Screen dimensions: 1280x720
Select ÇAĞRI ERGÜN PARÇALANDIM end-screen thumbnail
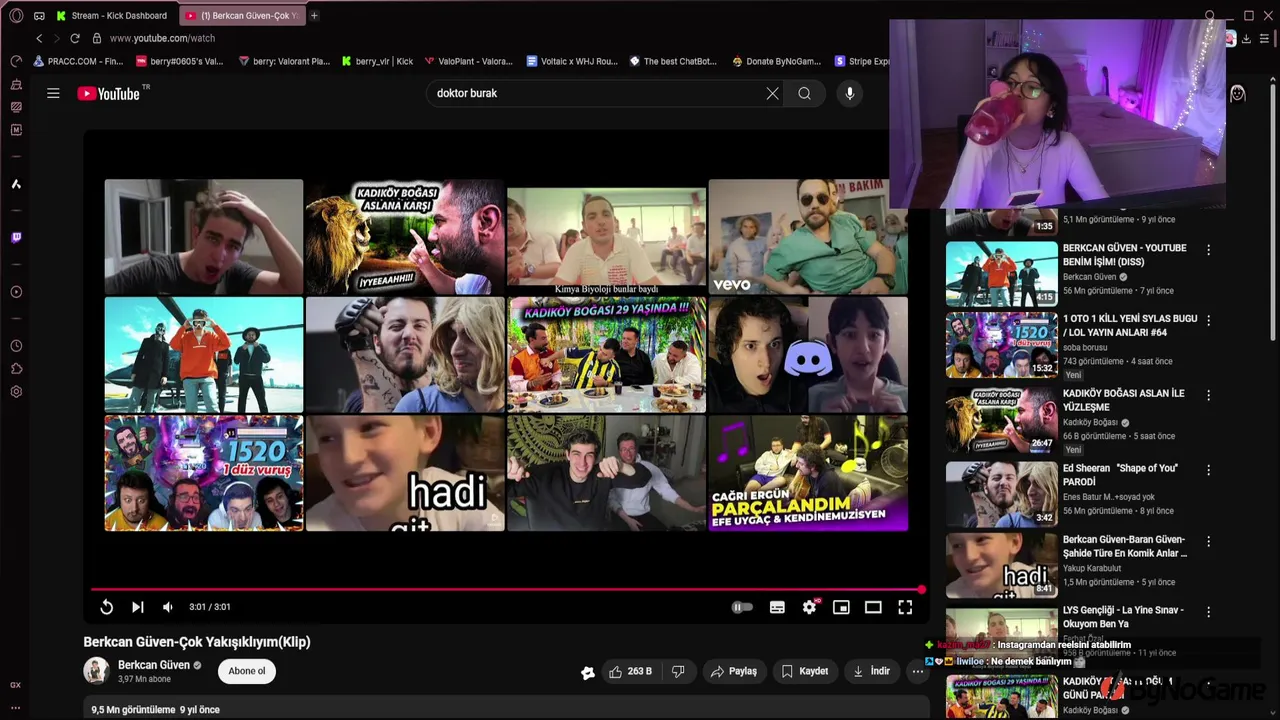pyautogui.click(x=808, y=473)
